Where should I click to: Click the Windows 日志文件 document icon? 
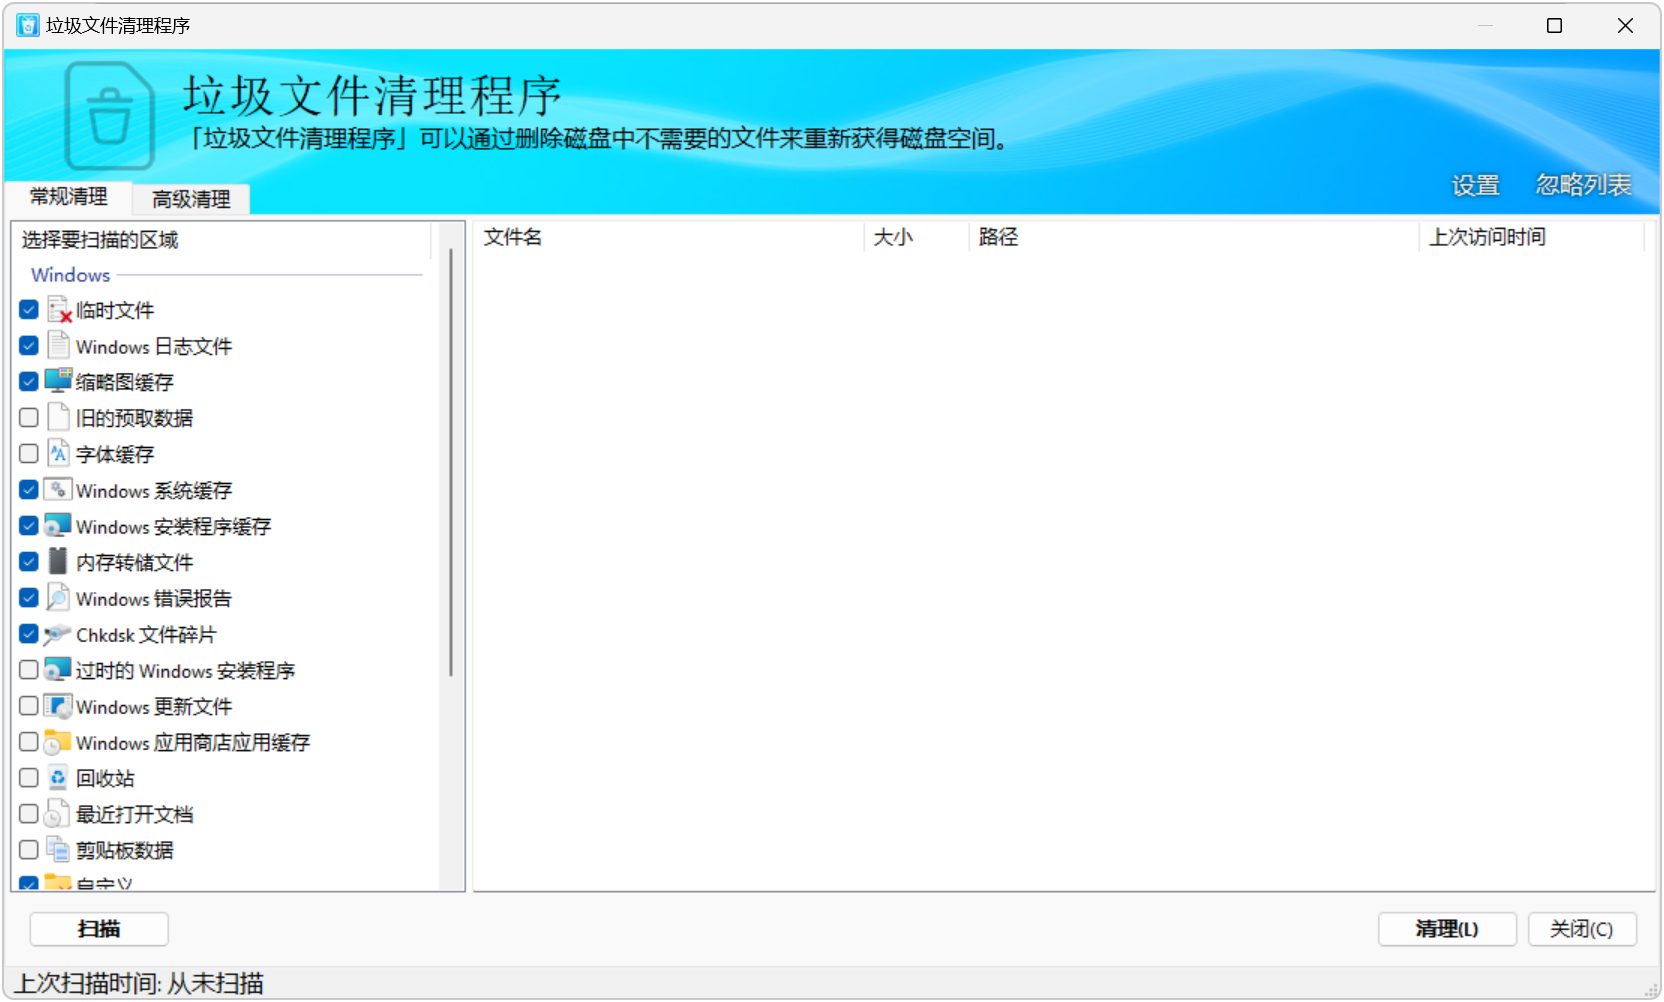pos(59,346)
